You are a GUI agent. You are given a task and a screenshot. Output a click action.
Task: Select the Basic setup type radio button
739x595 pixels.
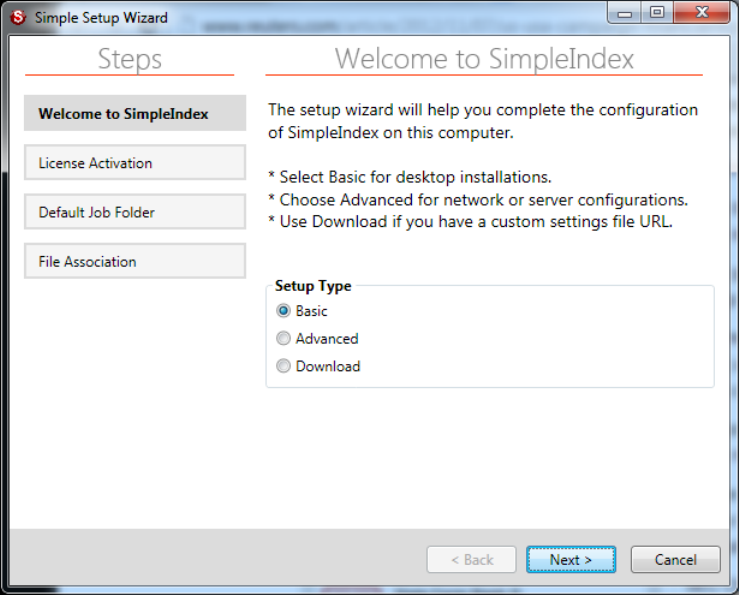284,311
